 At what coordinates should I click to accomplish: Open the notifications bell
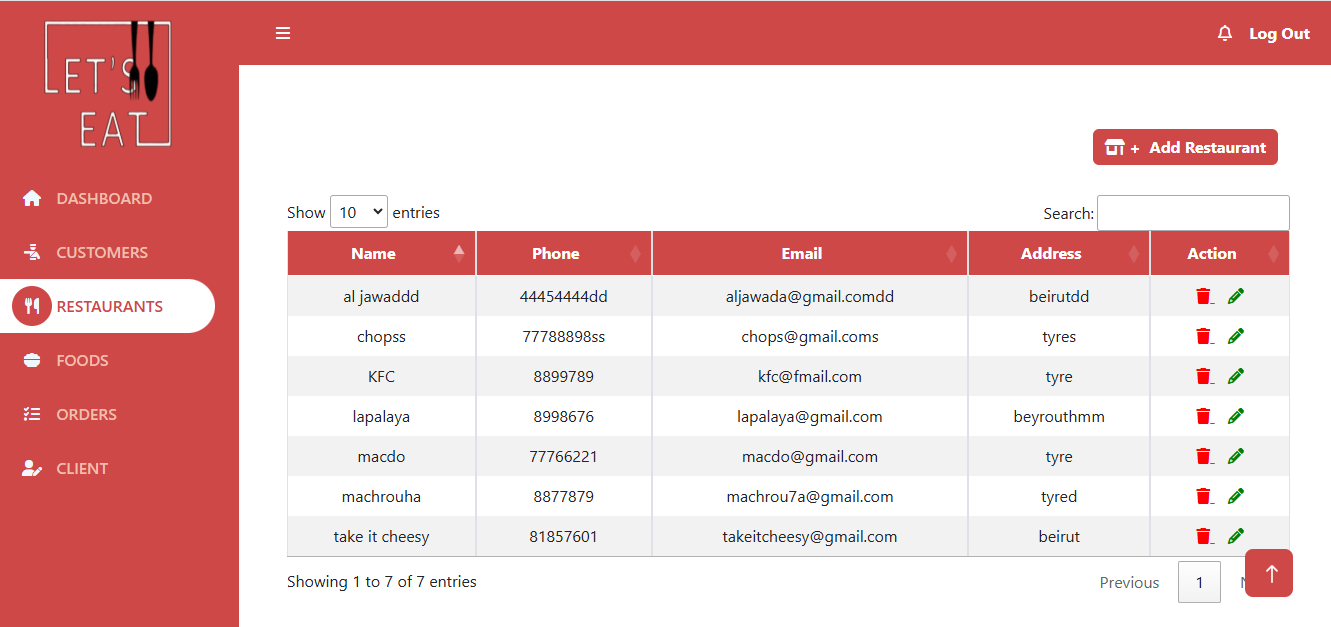tap(1224, 34)
